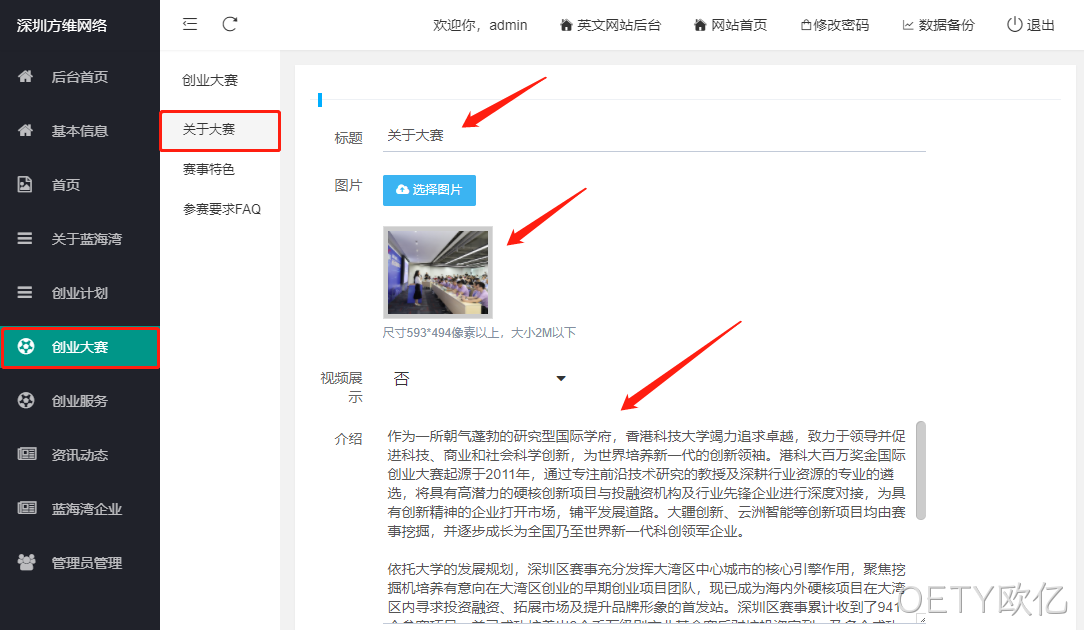Open 蓝海湾企业 menu in the sidebar
Screen dimensions: 1084x630
80,508
